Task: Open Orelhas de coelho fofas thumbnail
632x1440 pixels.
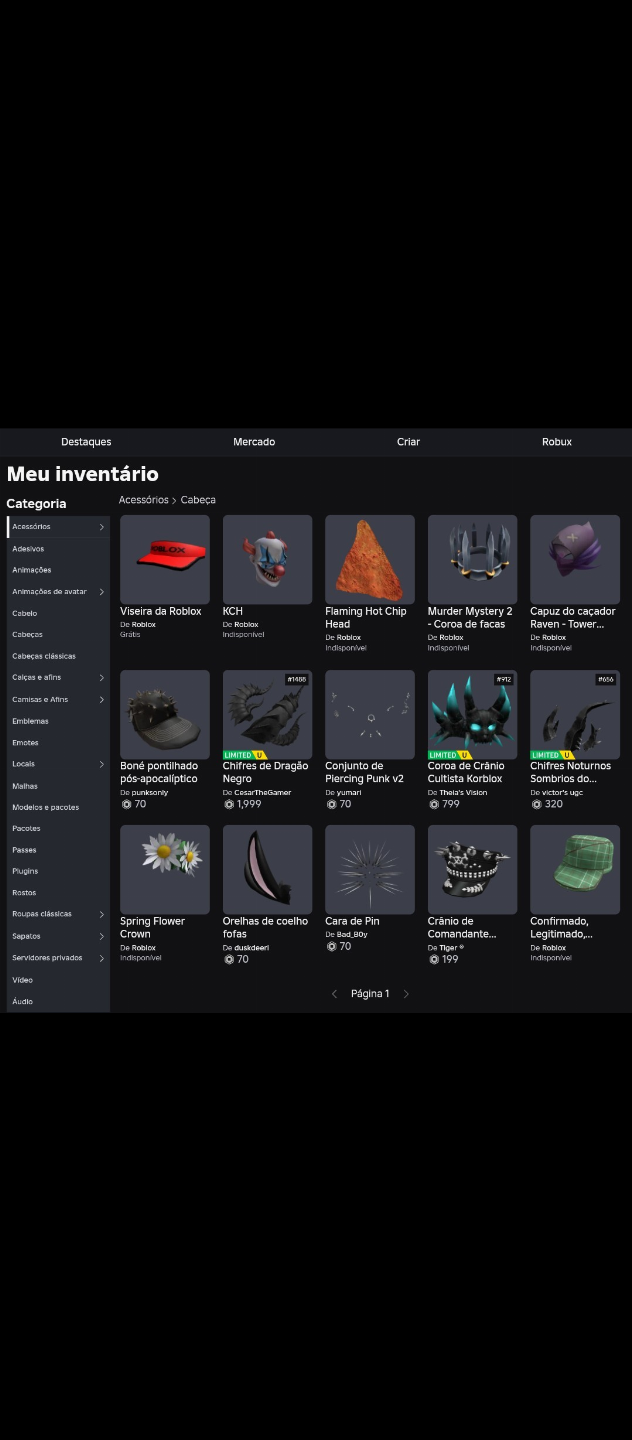Action: pyautogui.click(x=267, y=870)
